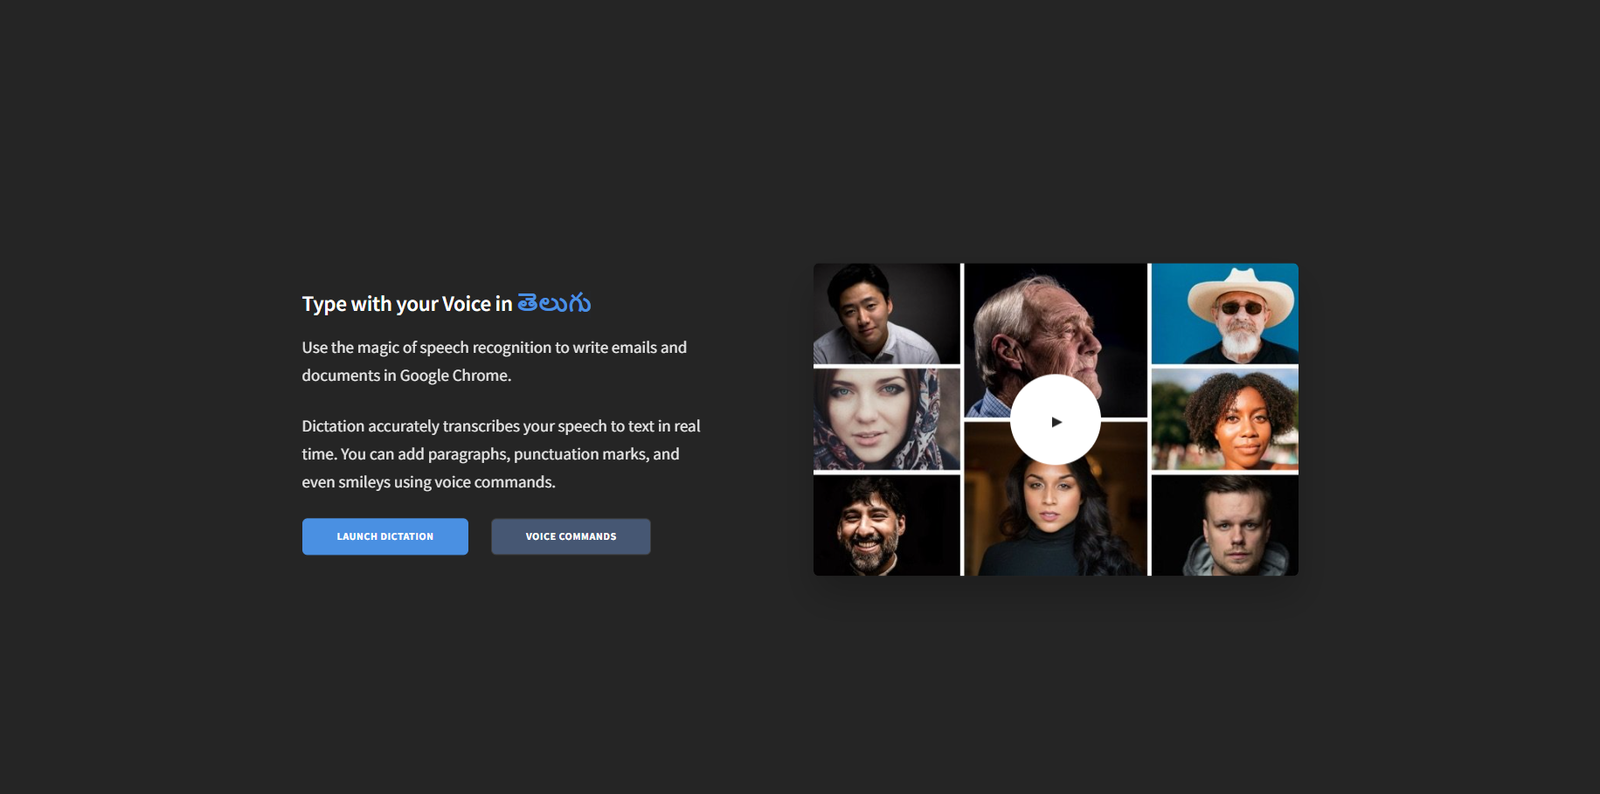
Task: Select the young man in white shirt photo
Action: click(x=886, y=313)
